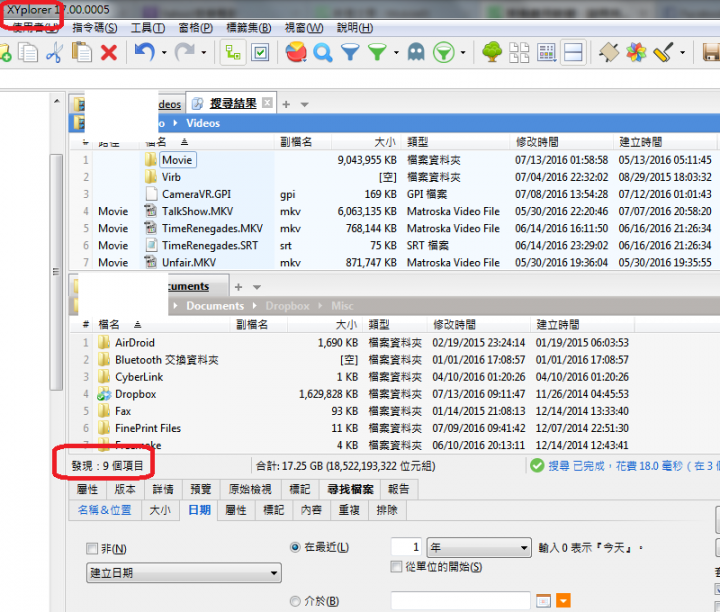
Task: Click the green tree icon
Action: pos(492,52)
